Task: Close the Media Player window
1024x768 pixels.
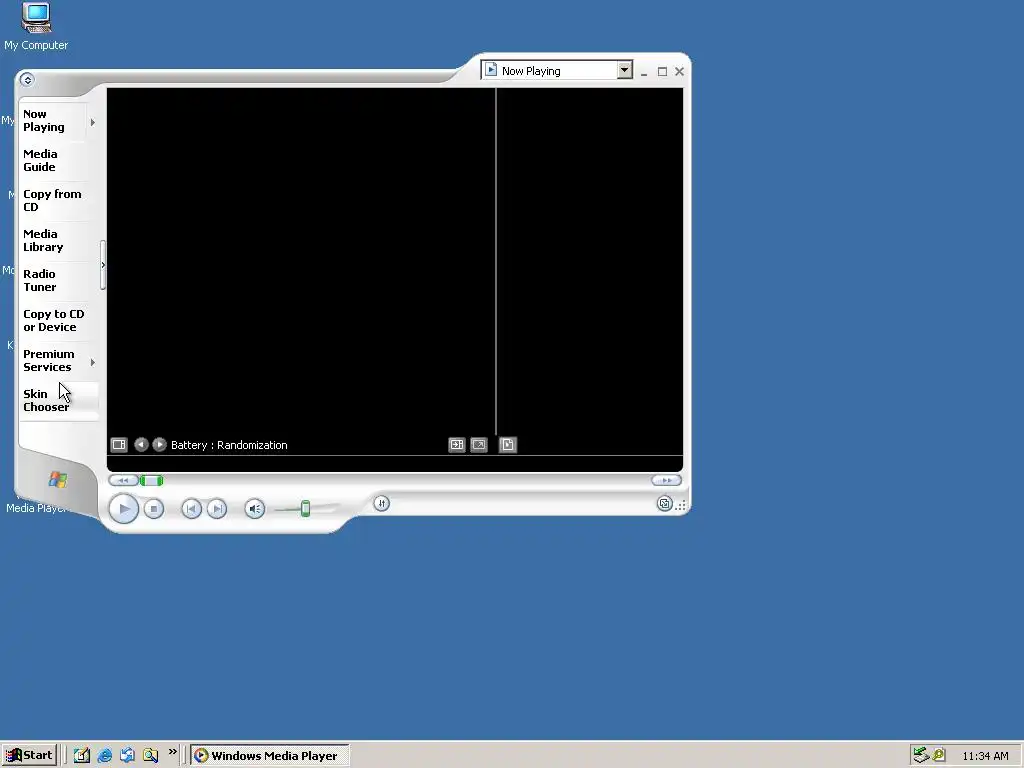Action: click(679, 71)
